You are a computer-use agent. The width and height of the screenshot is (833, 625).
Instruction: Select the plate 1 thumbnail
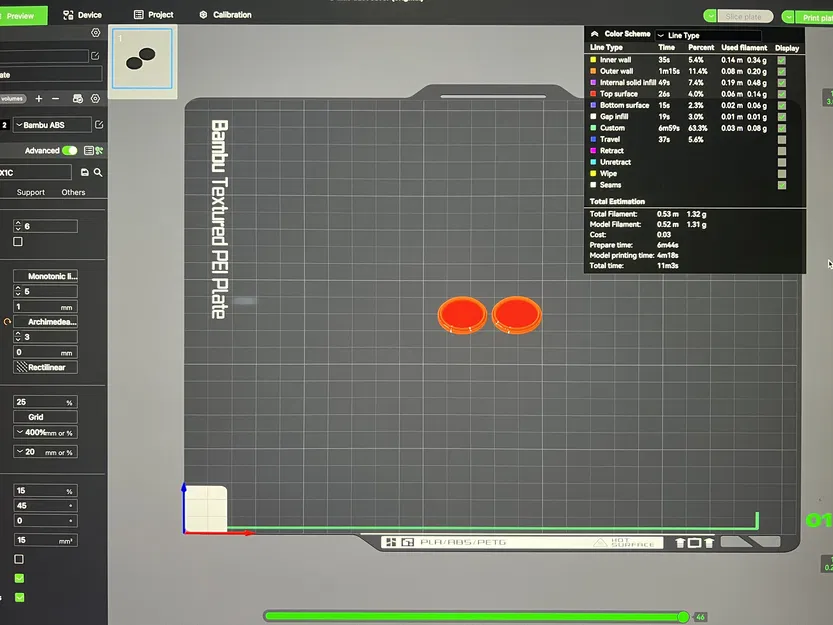(142, 58)
